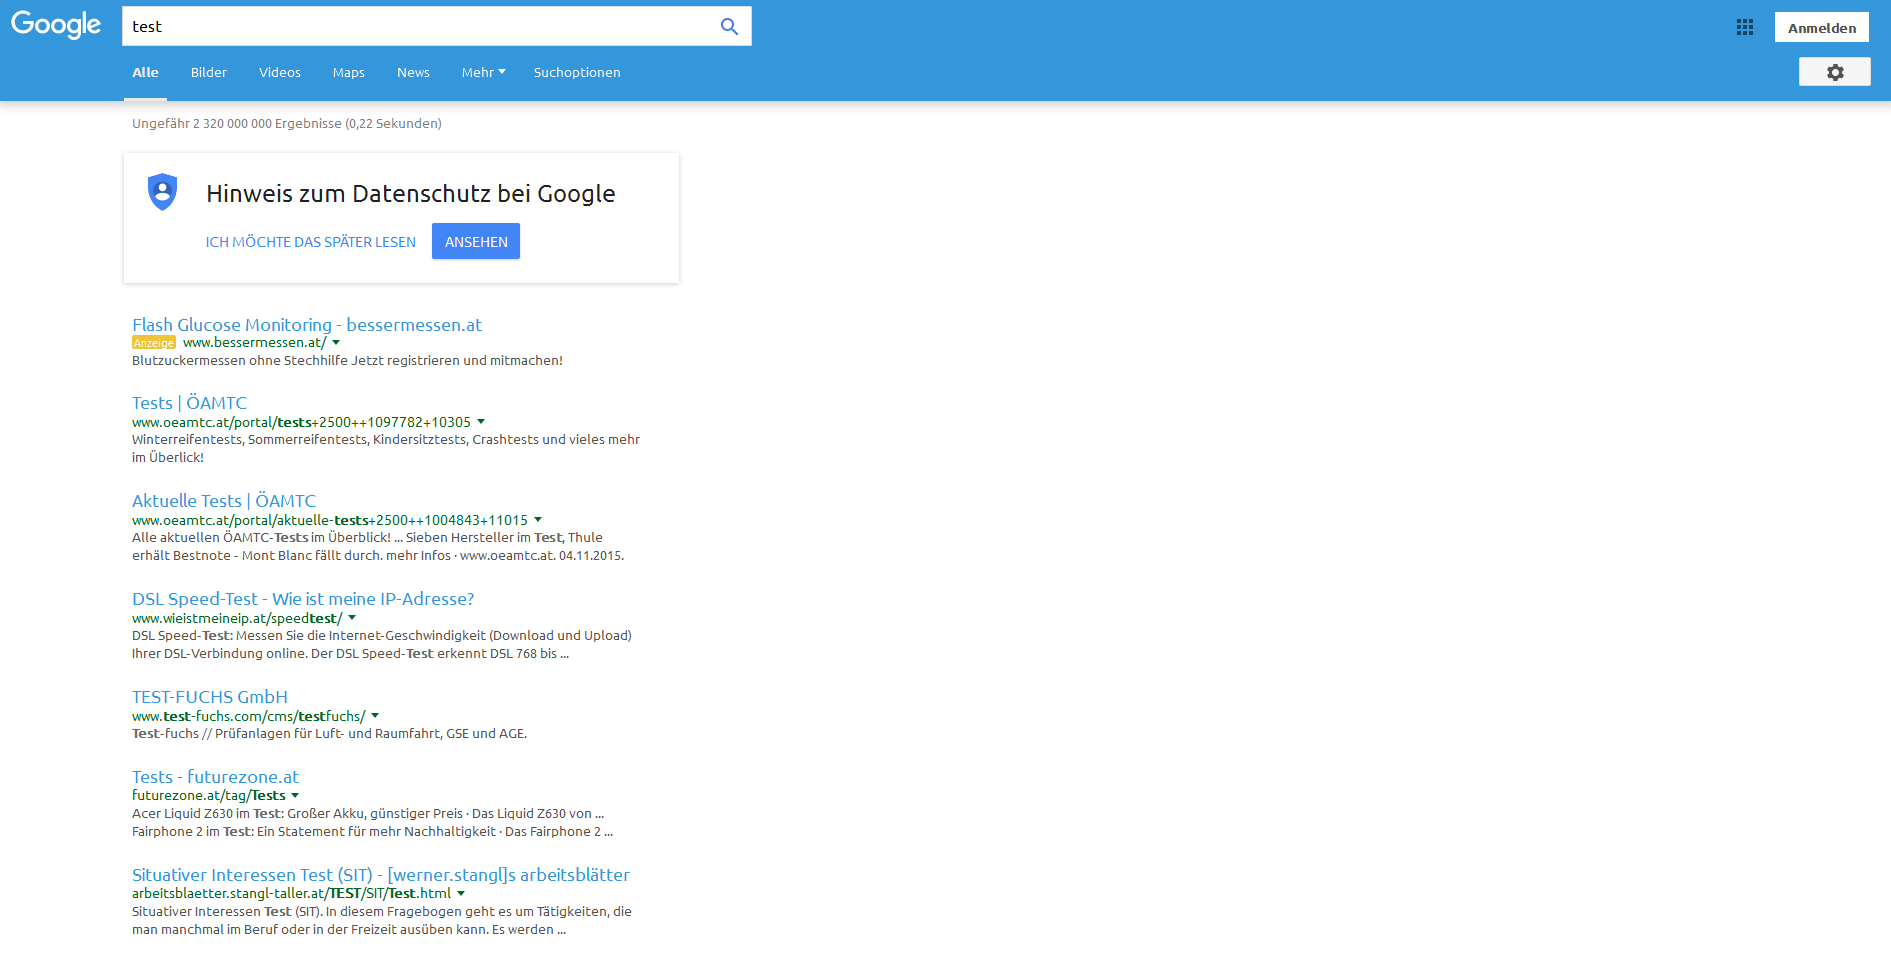Switch to the Videos search tab
The height and width of the screenshot is (959, 1891).
point(279,72)
